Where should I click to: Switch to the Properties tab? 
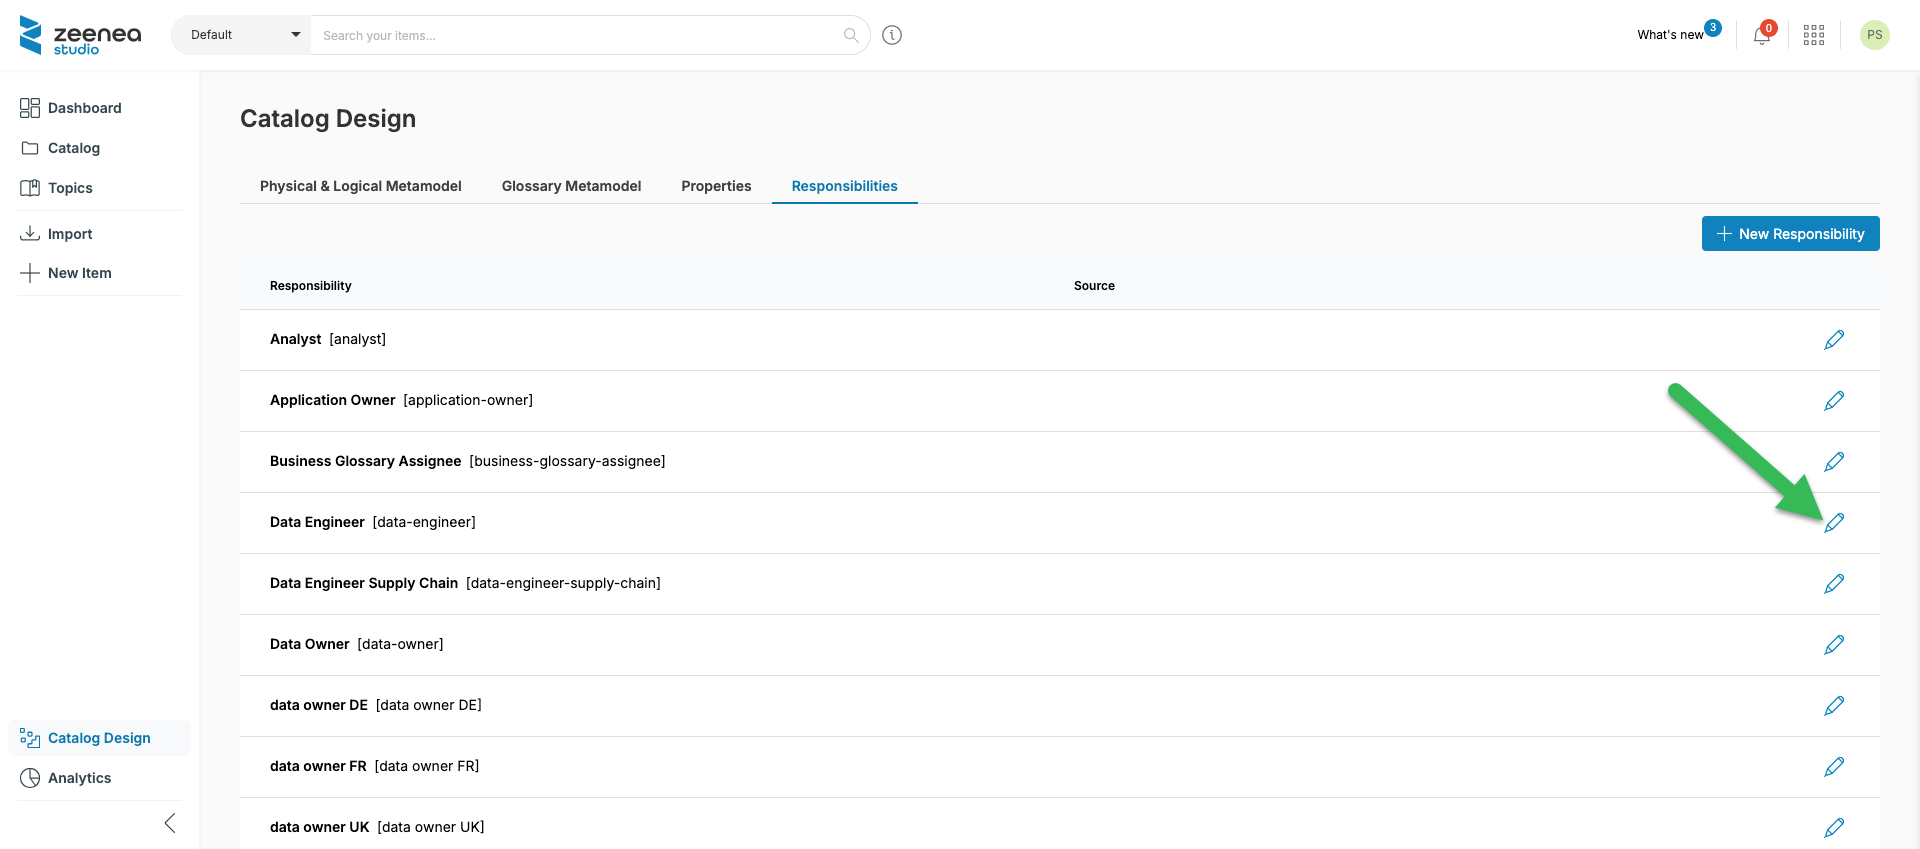pyautogui.click(x=716, y=186)
